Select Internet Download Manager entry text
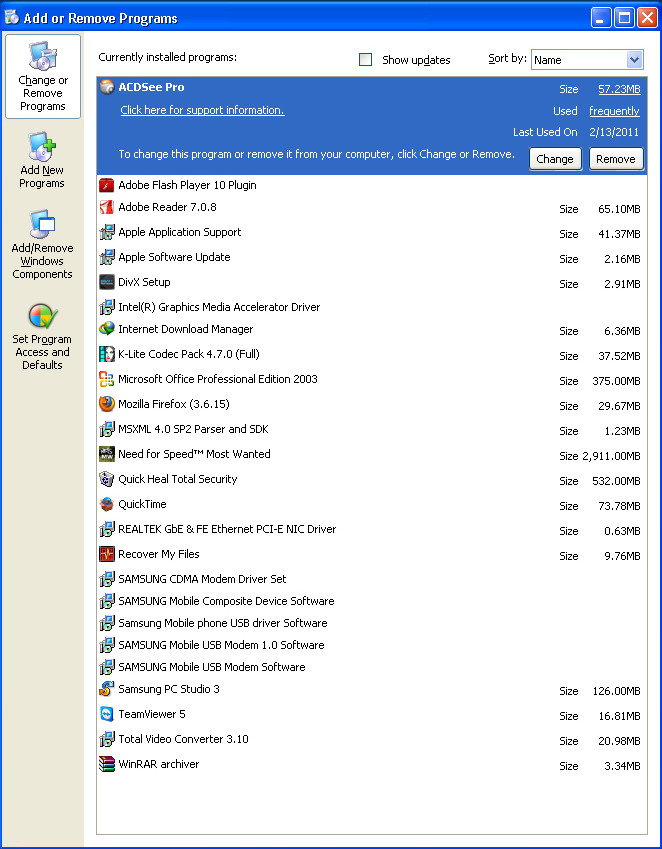662x849 pixels. pos(186,329)
